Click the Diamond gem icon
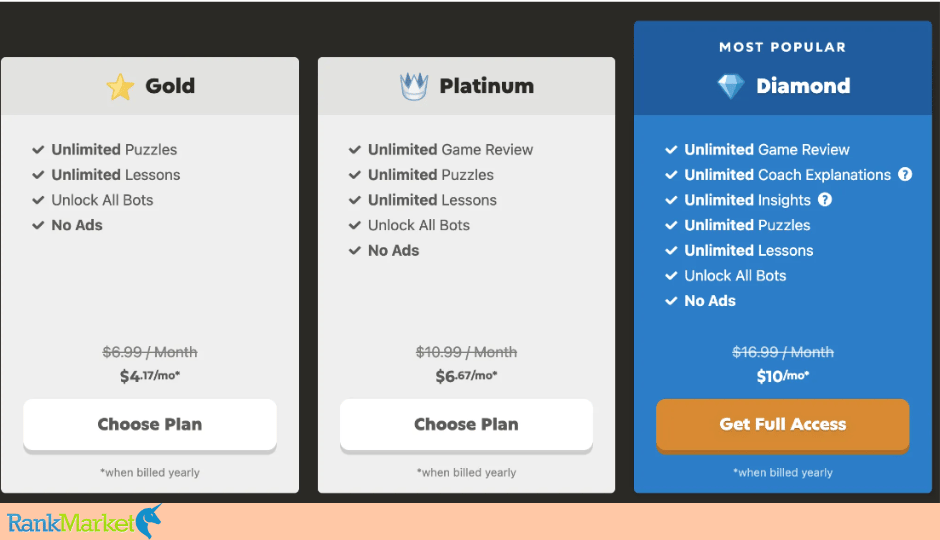 [731, 86]
